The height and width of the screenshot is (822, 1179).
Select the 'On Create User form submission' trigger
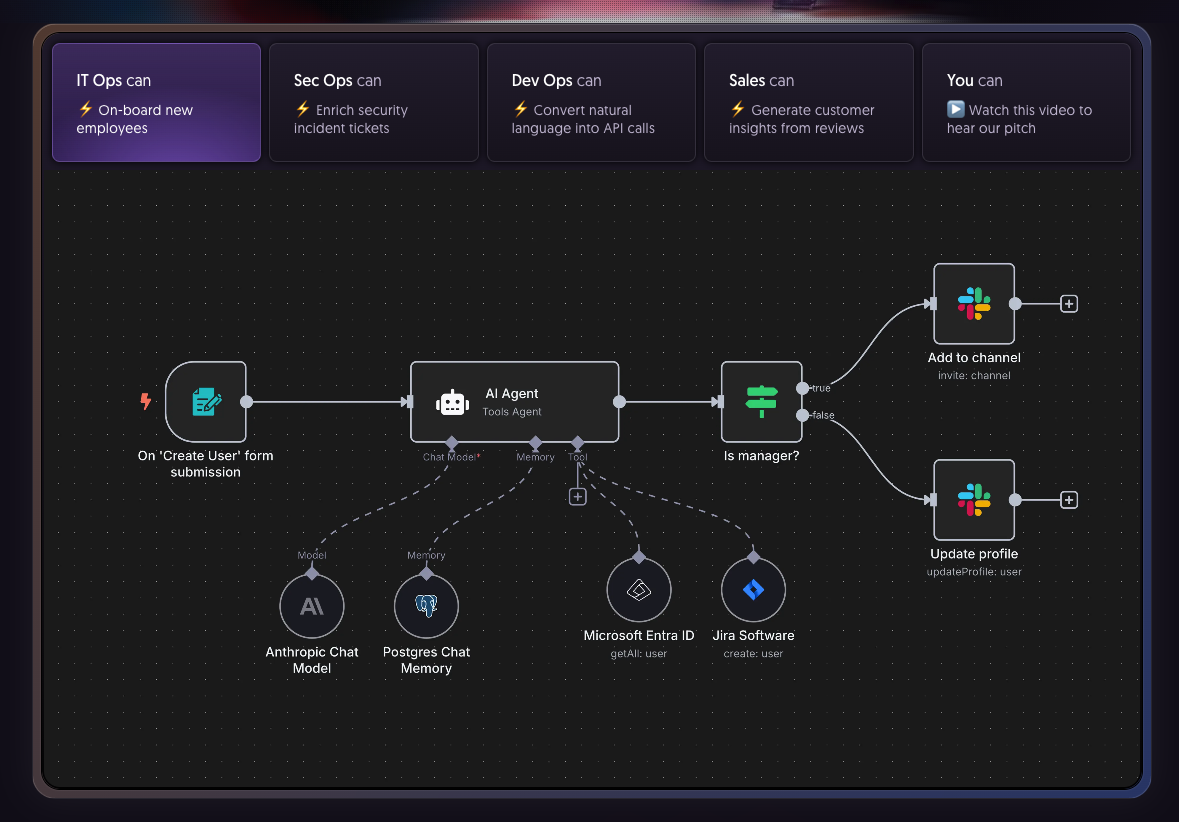click(x=206, y=402)
